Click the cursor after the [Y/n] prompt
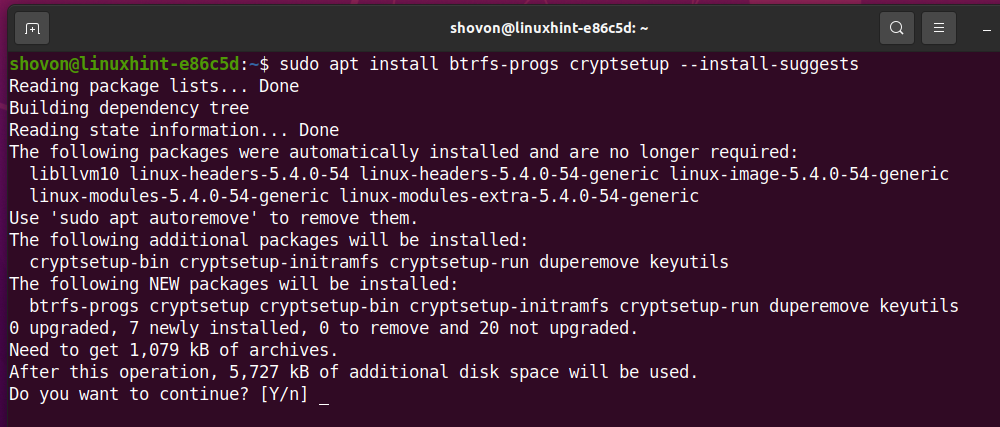 pos(322,395)
